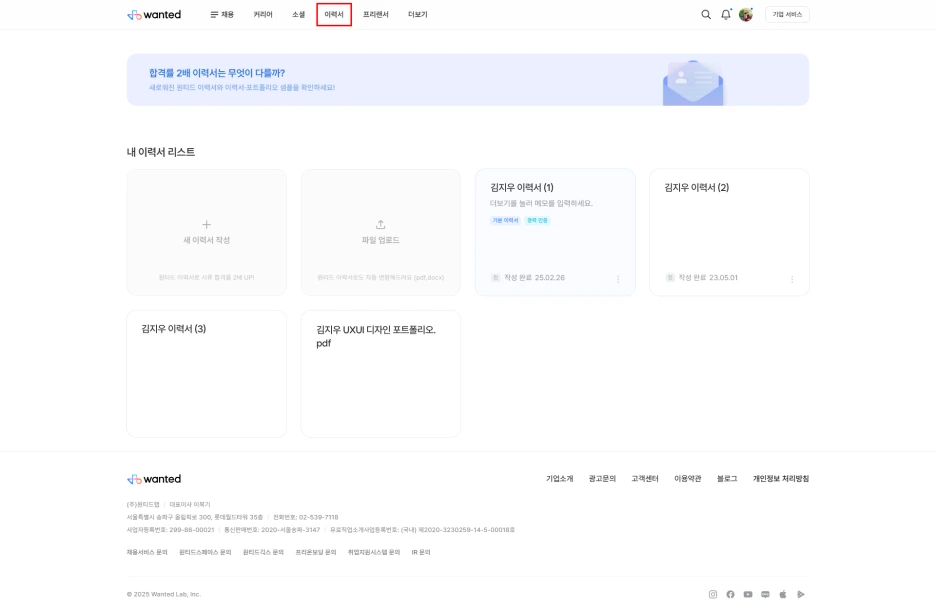Open the 채용 menu

click(x=222, y=14)
